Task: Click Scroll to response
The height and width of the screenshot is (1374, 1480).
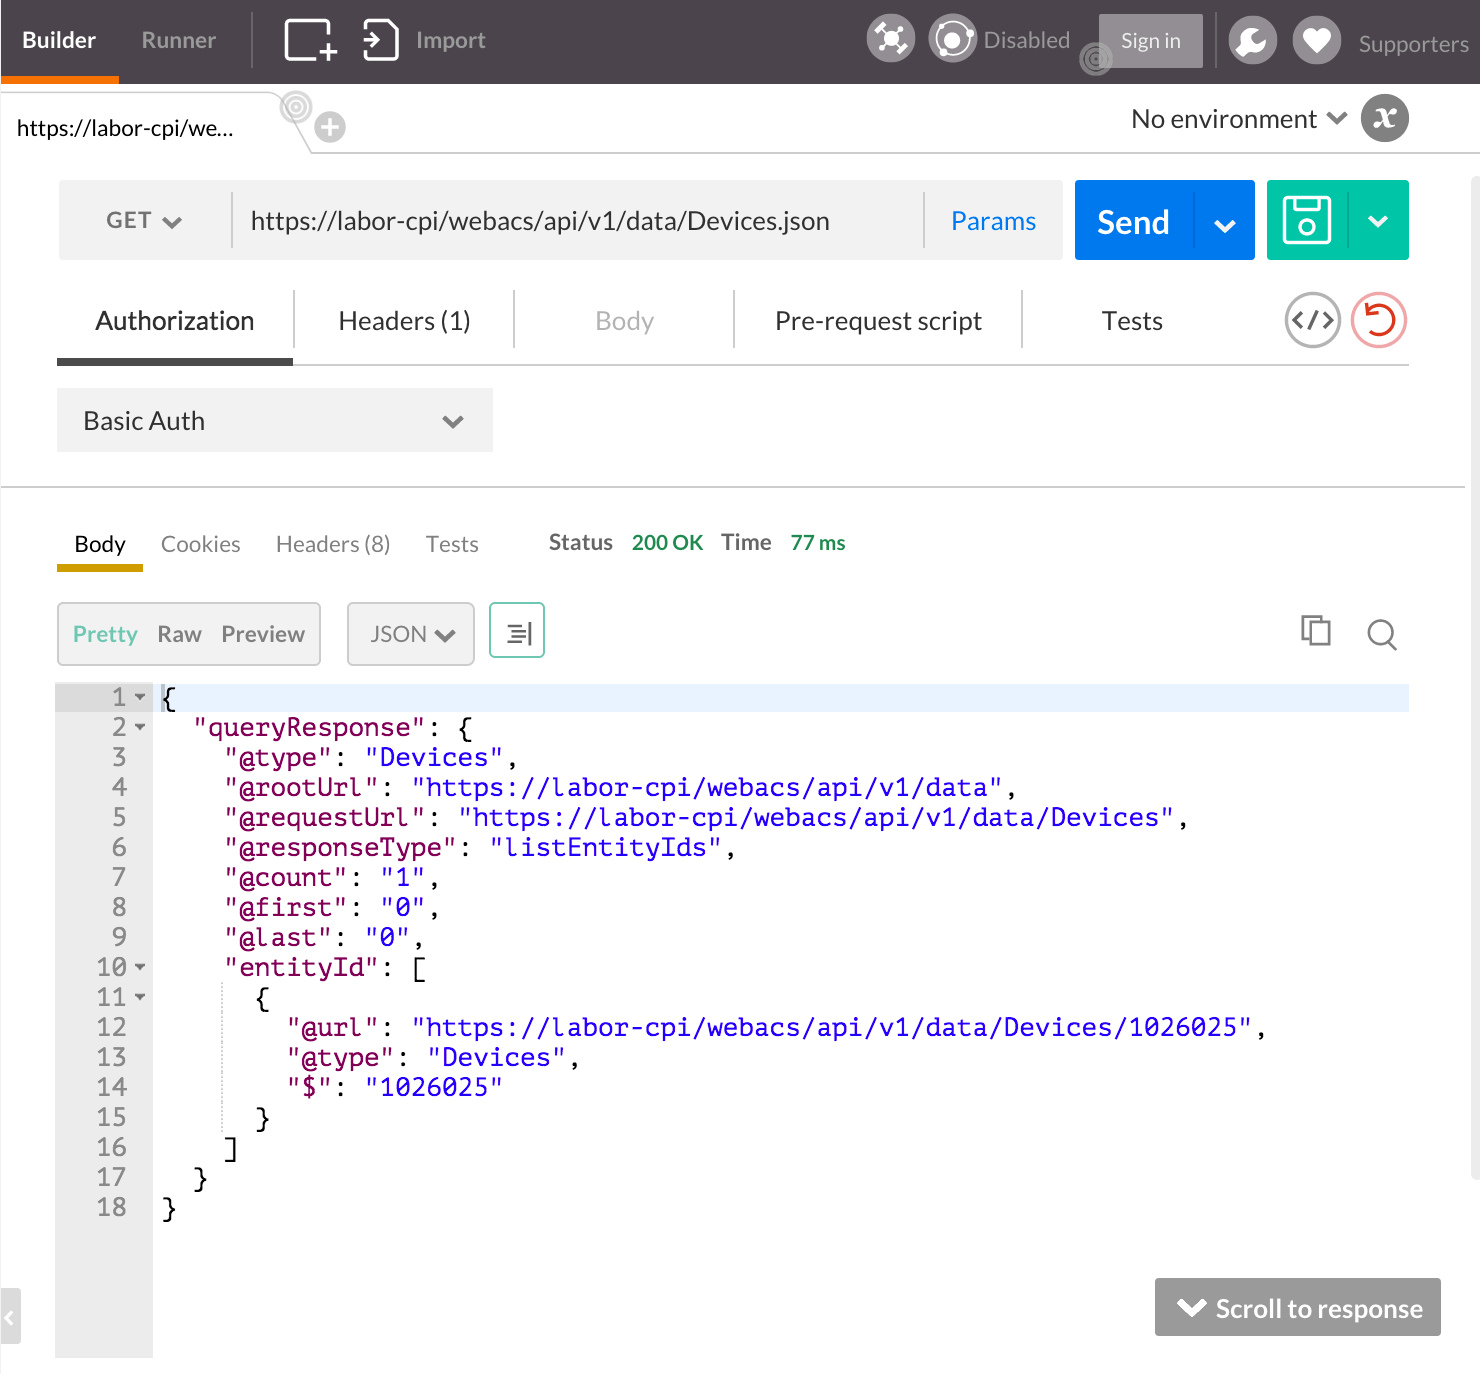Action: (1297, 1307)
